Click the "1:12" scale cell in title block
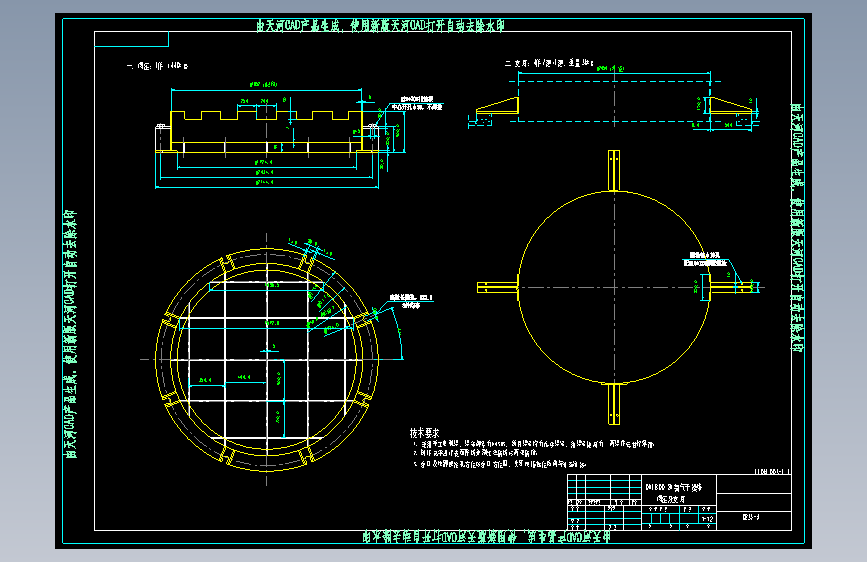 pos(707,519)
